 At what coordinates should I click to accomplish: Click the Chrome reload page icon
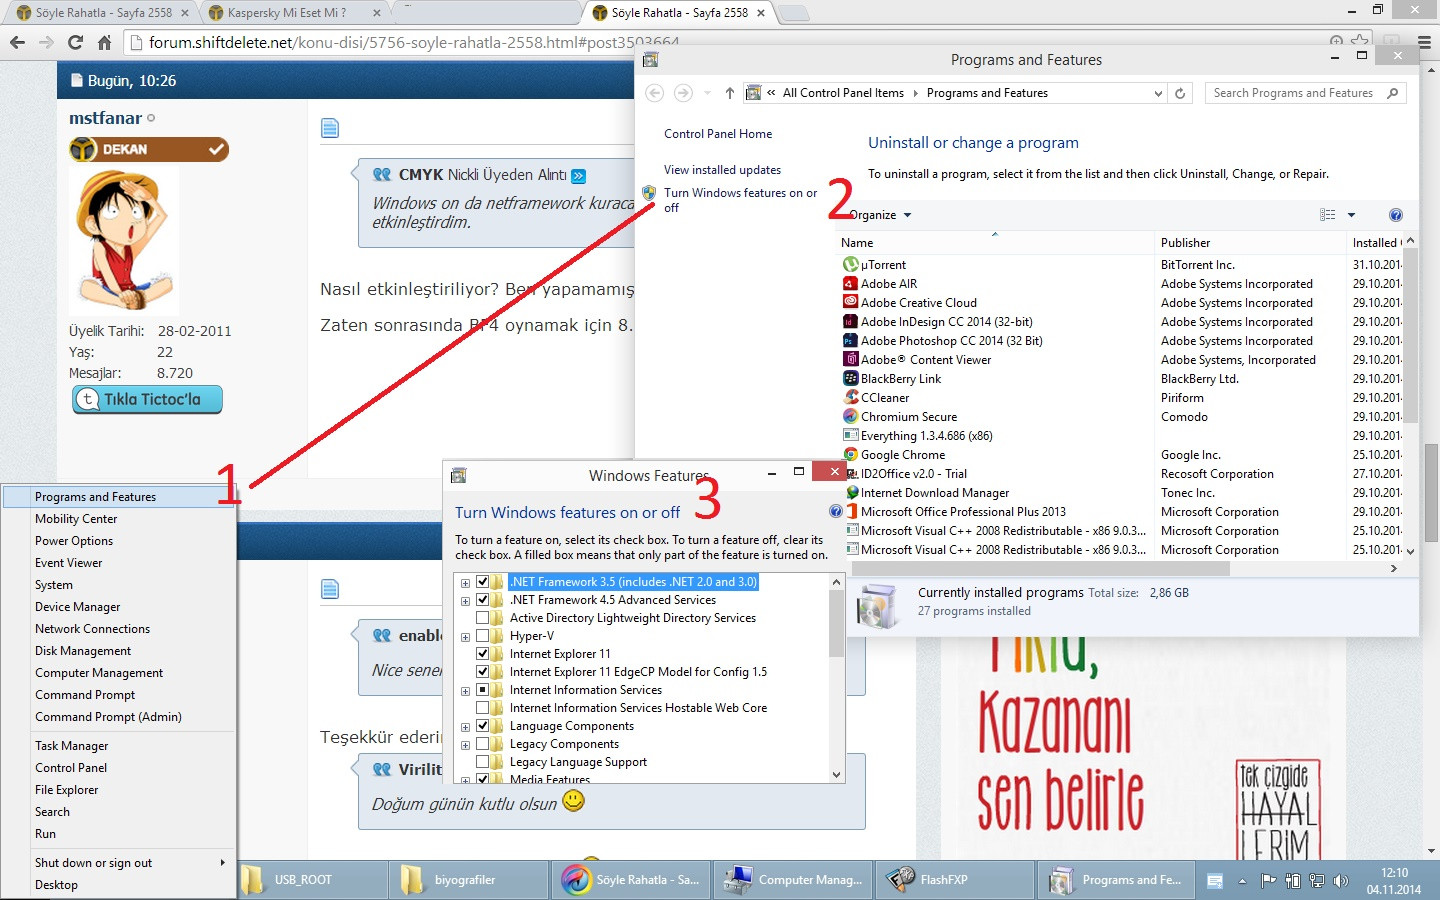coord(75,42)
